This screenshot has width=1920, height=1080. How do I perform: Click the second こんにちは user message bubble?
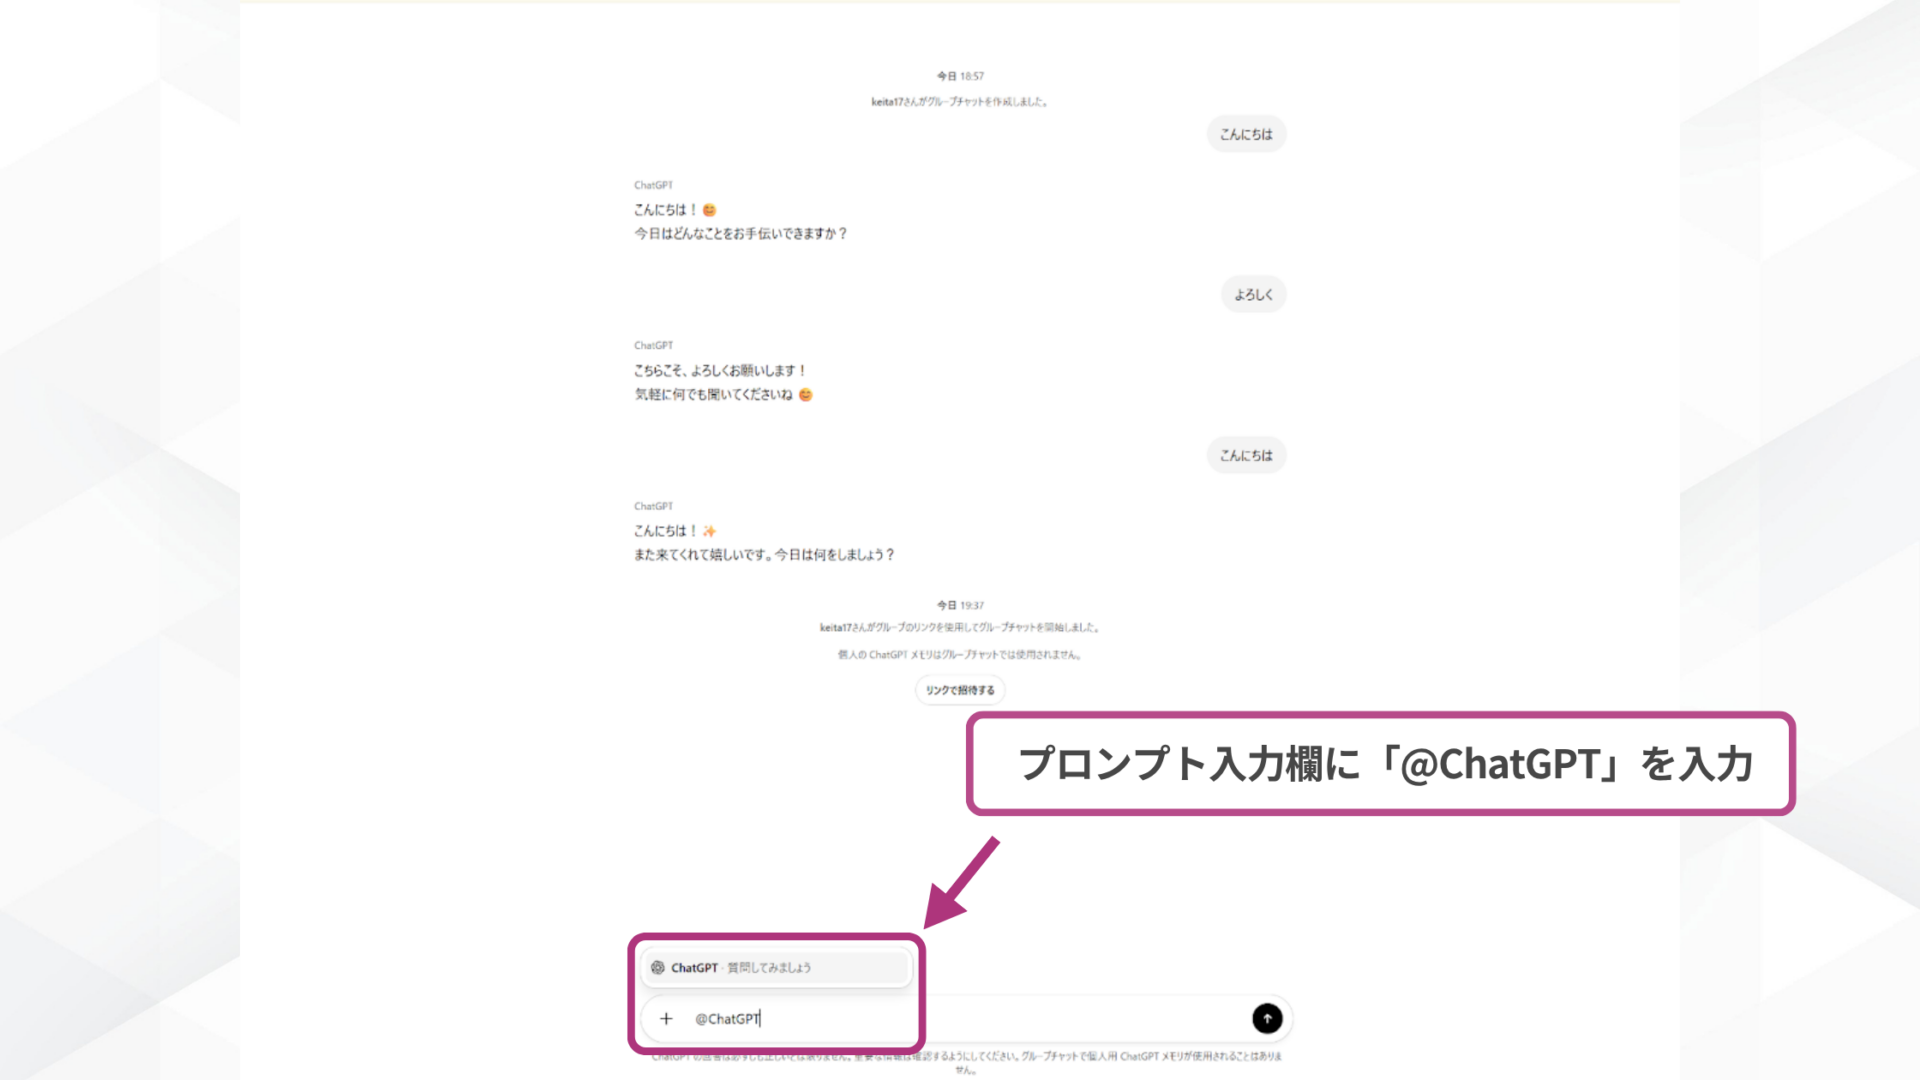click(1246, 454)
